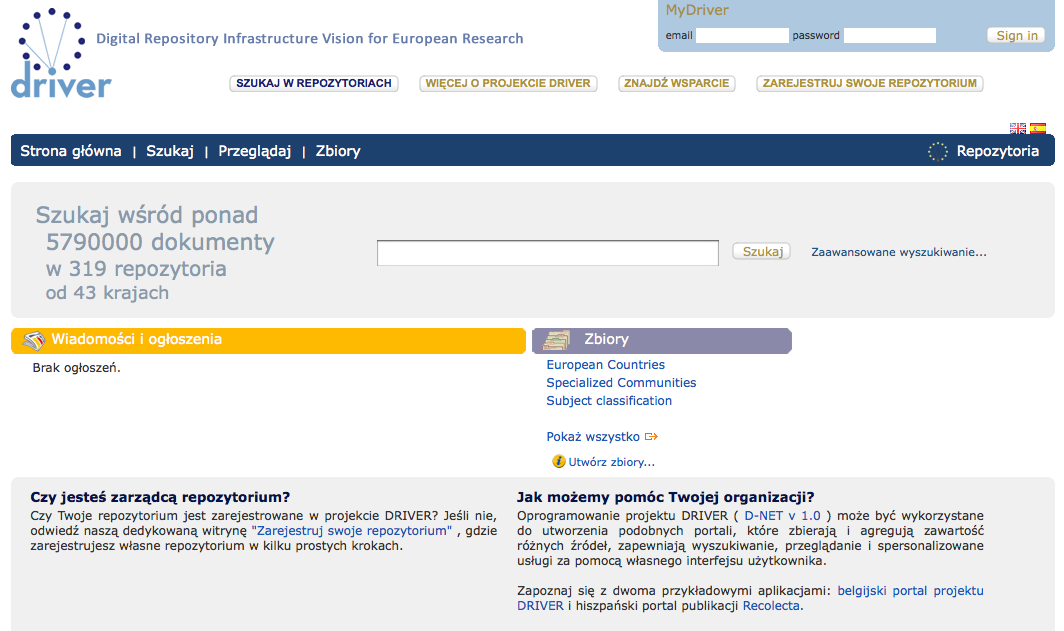Click "Jak możemy pomóc Twojej organizacji?" heading
The width and height of the screenshot is (1064, 631).
[665, 497]
